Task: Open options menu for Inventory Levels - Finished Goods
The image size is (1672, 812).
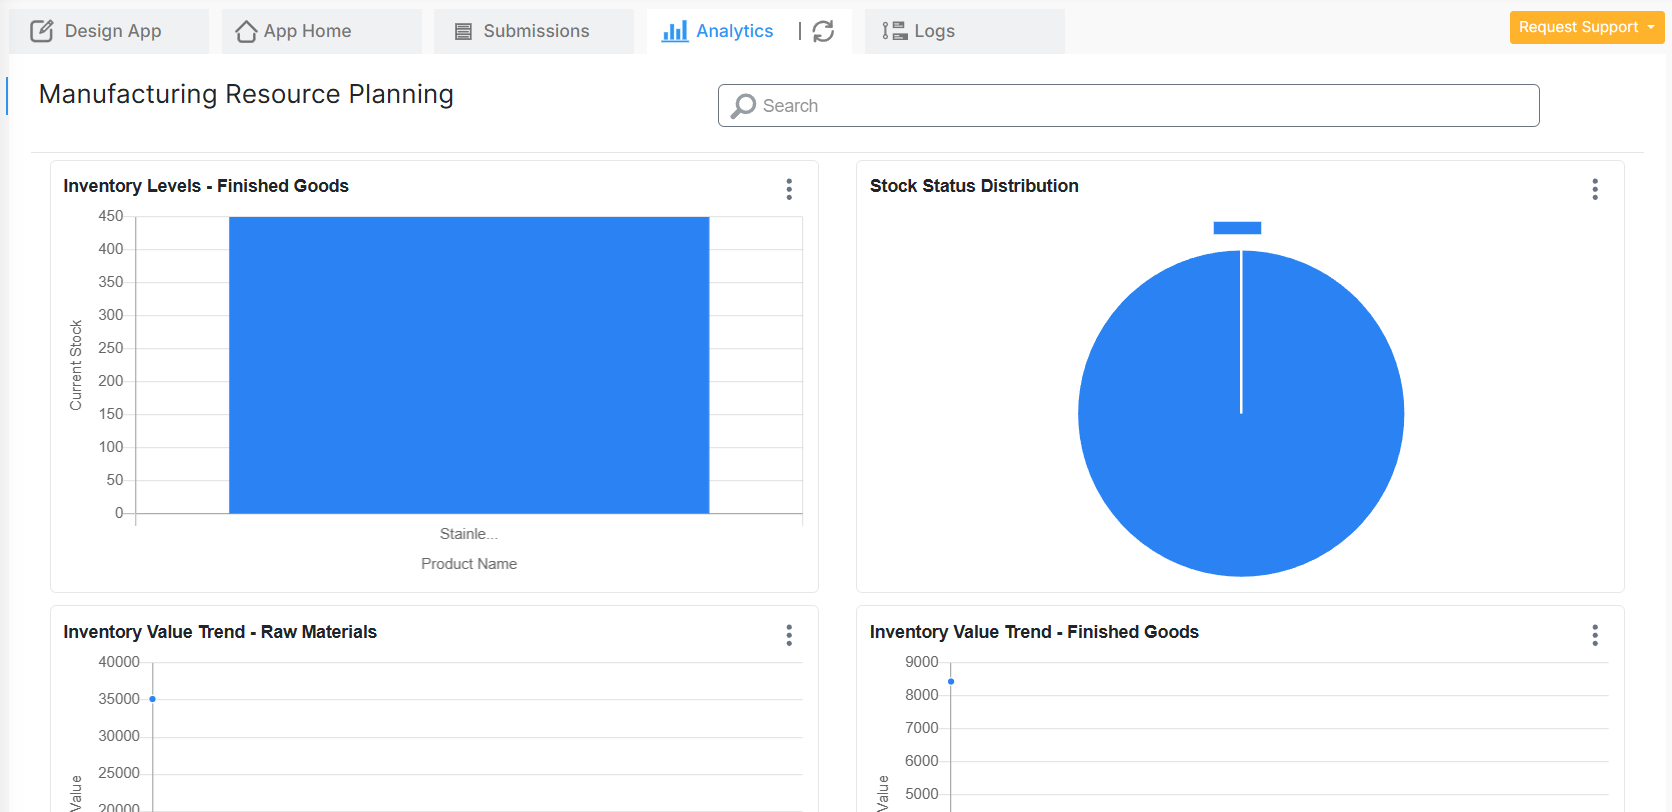Action: click(x=789, y=189)
